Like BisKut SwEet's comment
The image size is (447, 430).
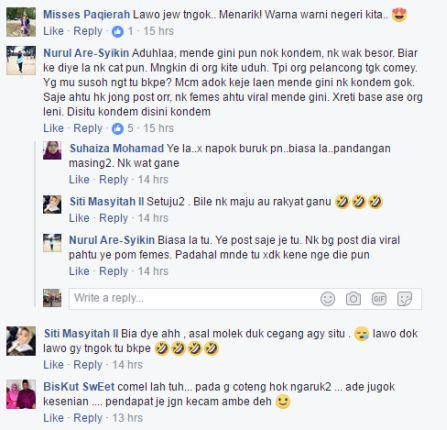53,418
